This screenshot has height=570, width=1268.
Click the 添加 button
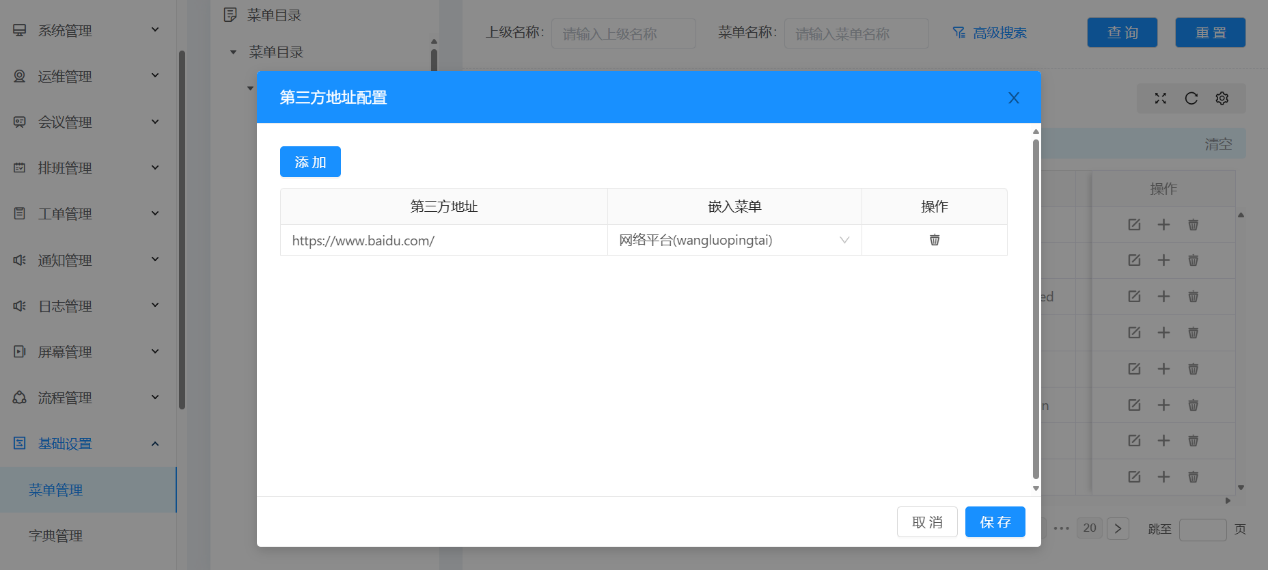[310, 162]
